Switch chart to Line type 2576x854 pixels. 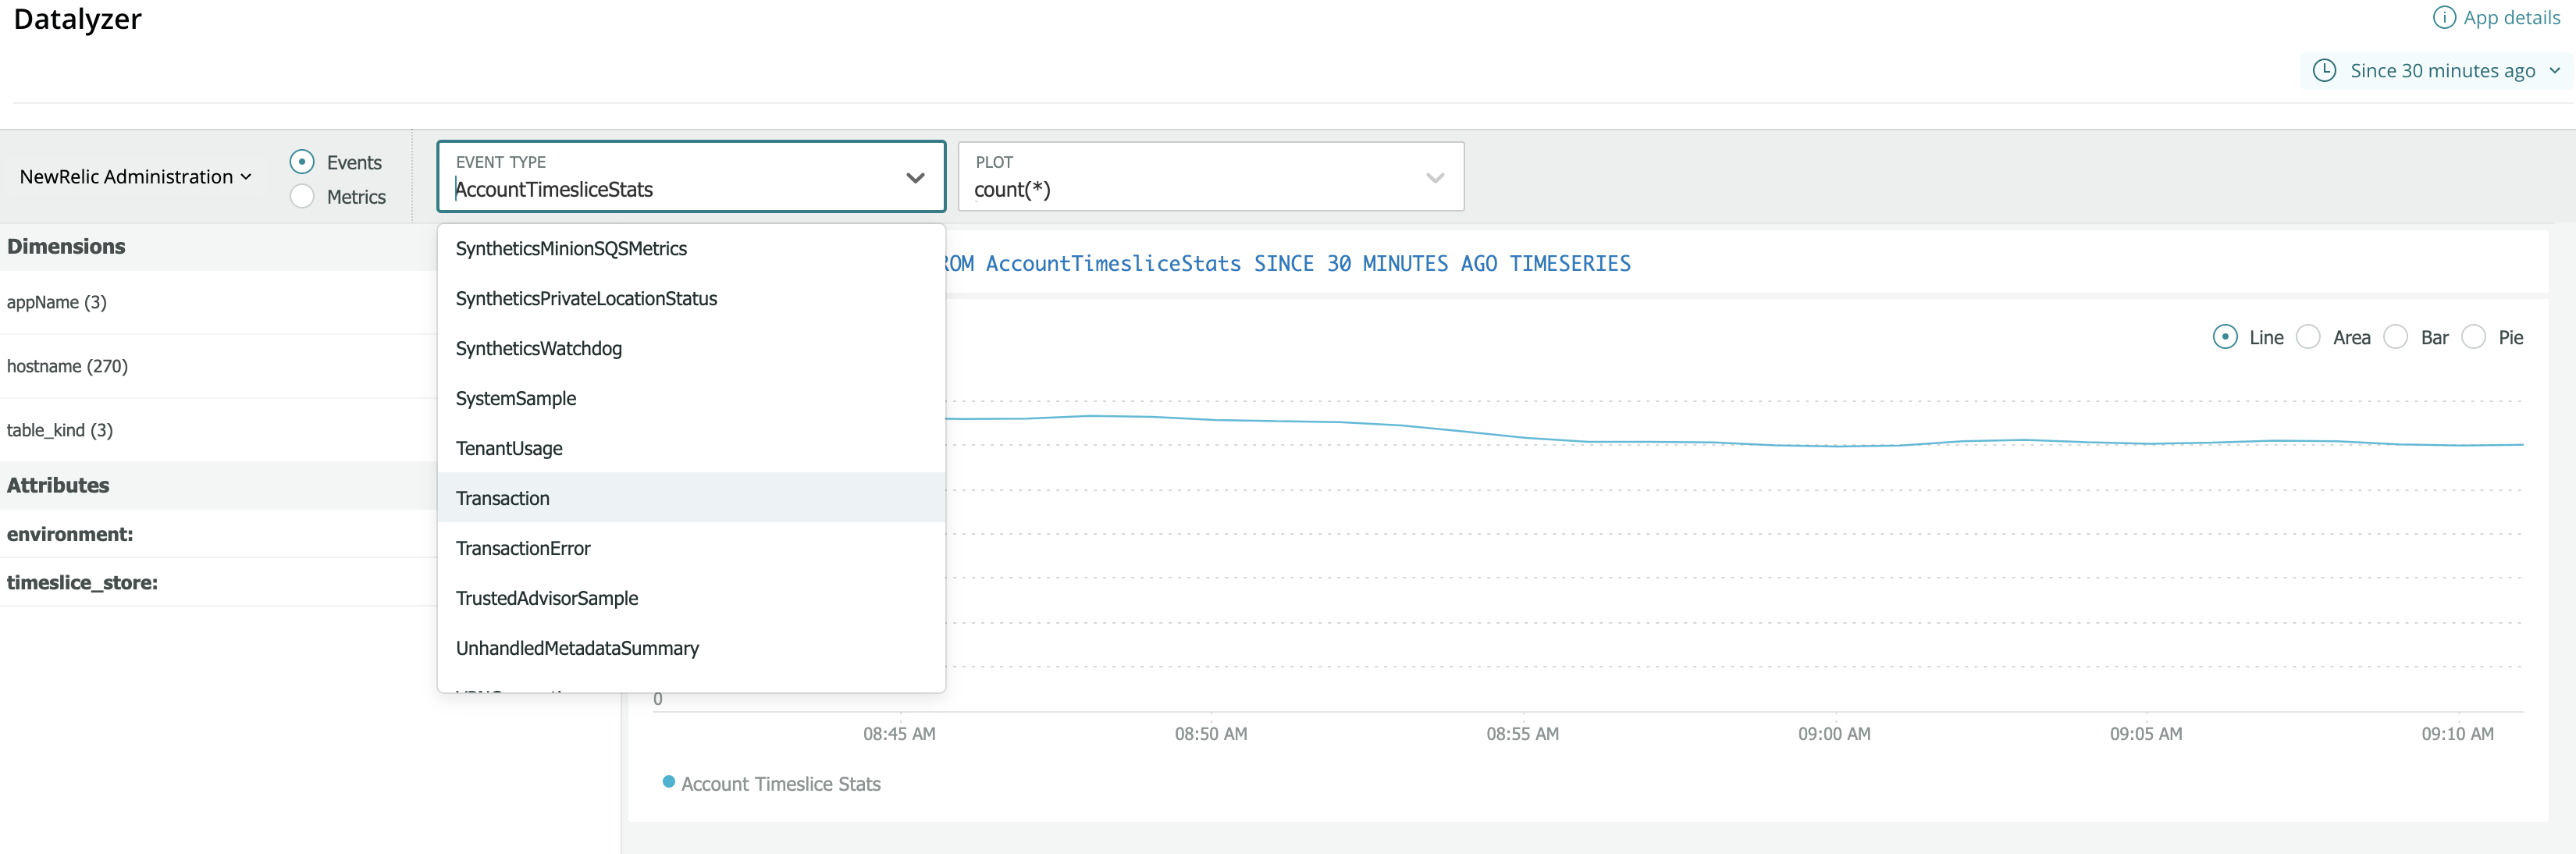tap(2225, 337)
